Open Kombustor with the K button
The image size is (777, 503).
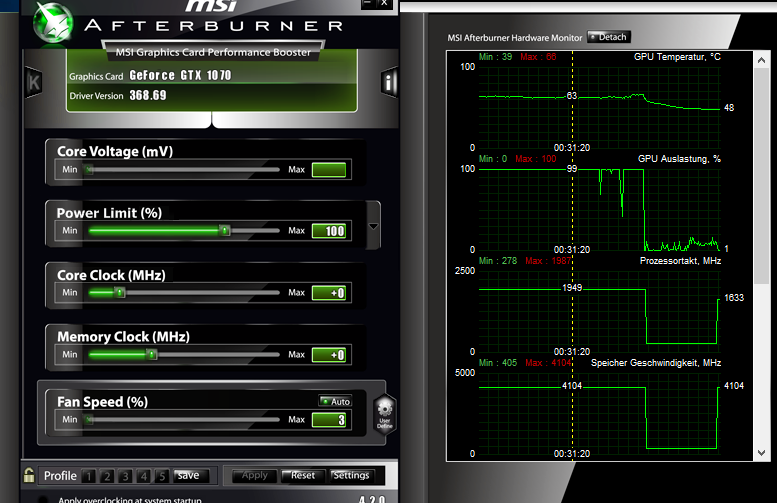34,82
